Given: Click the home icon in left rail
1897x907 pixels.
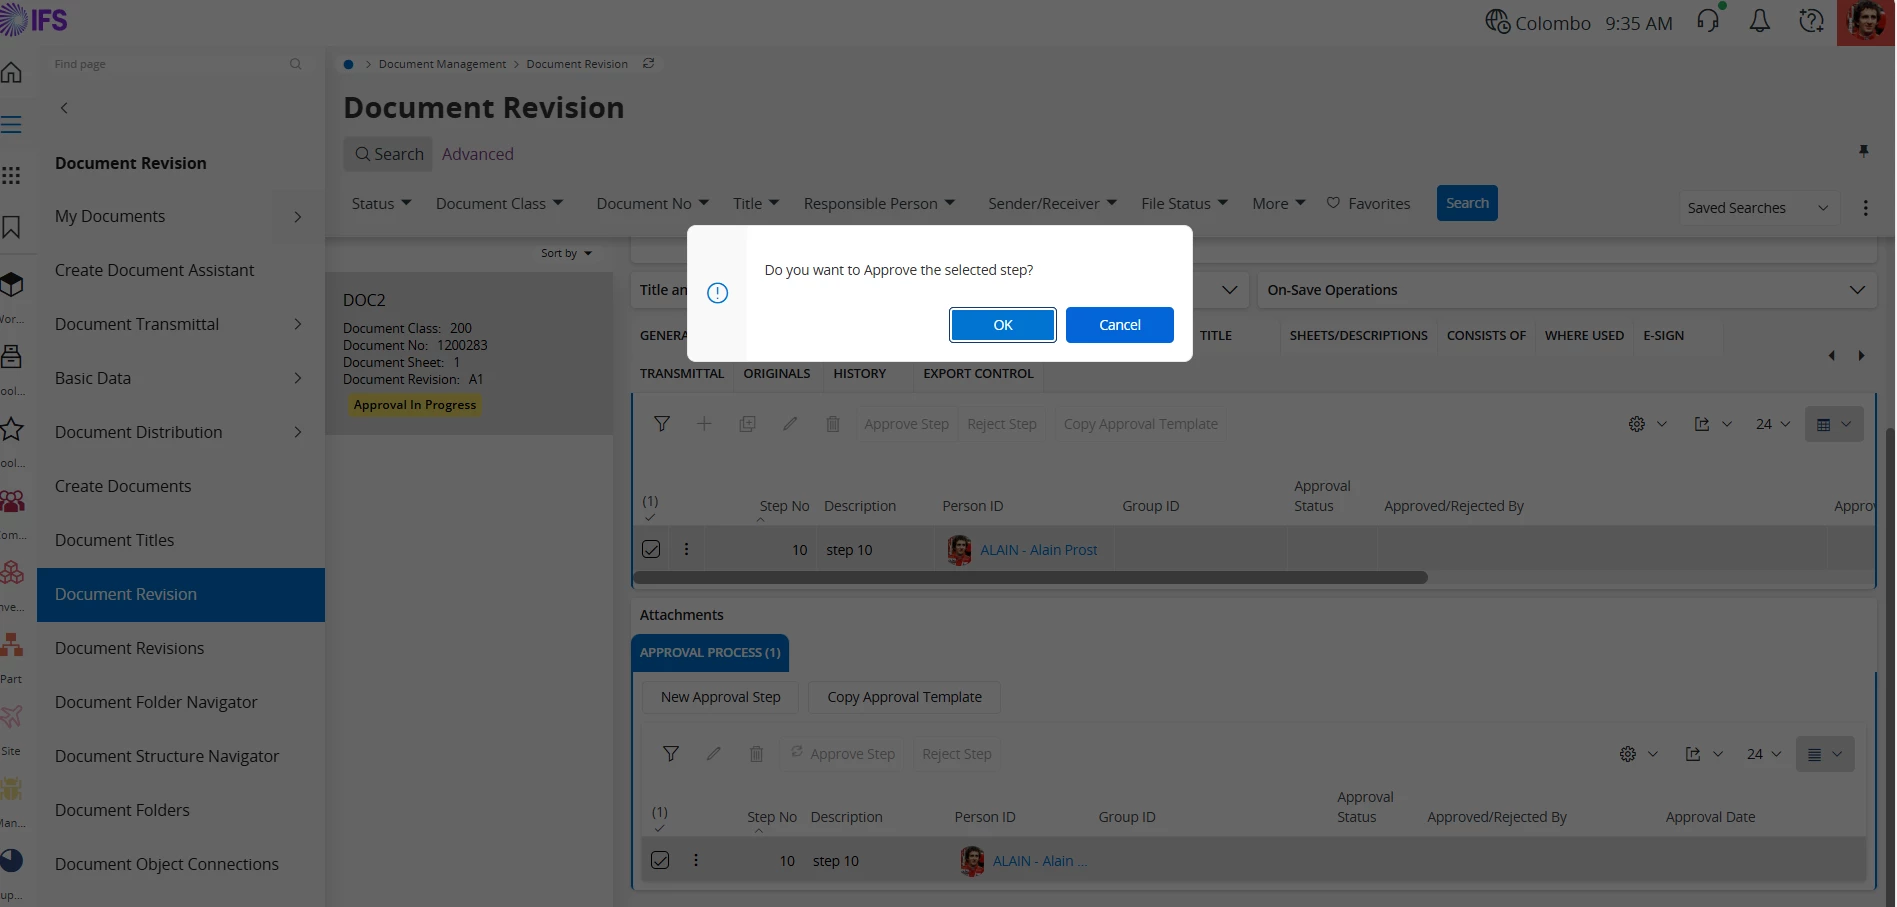Looking at the screenshot, I should [12, 72].
